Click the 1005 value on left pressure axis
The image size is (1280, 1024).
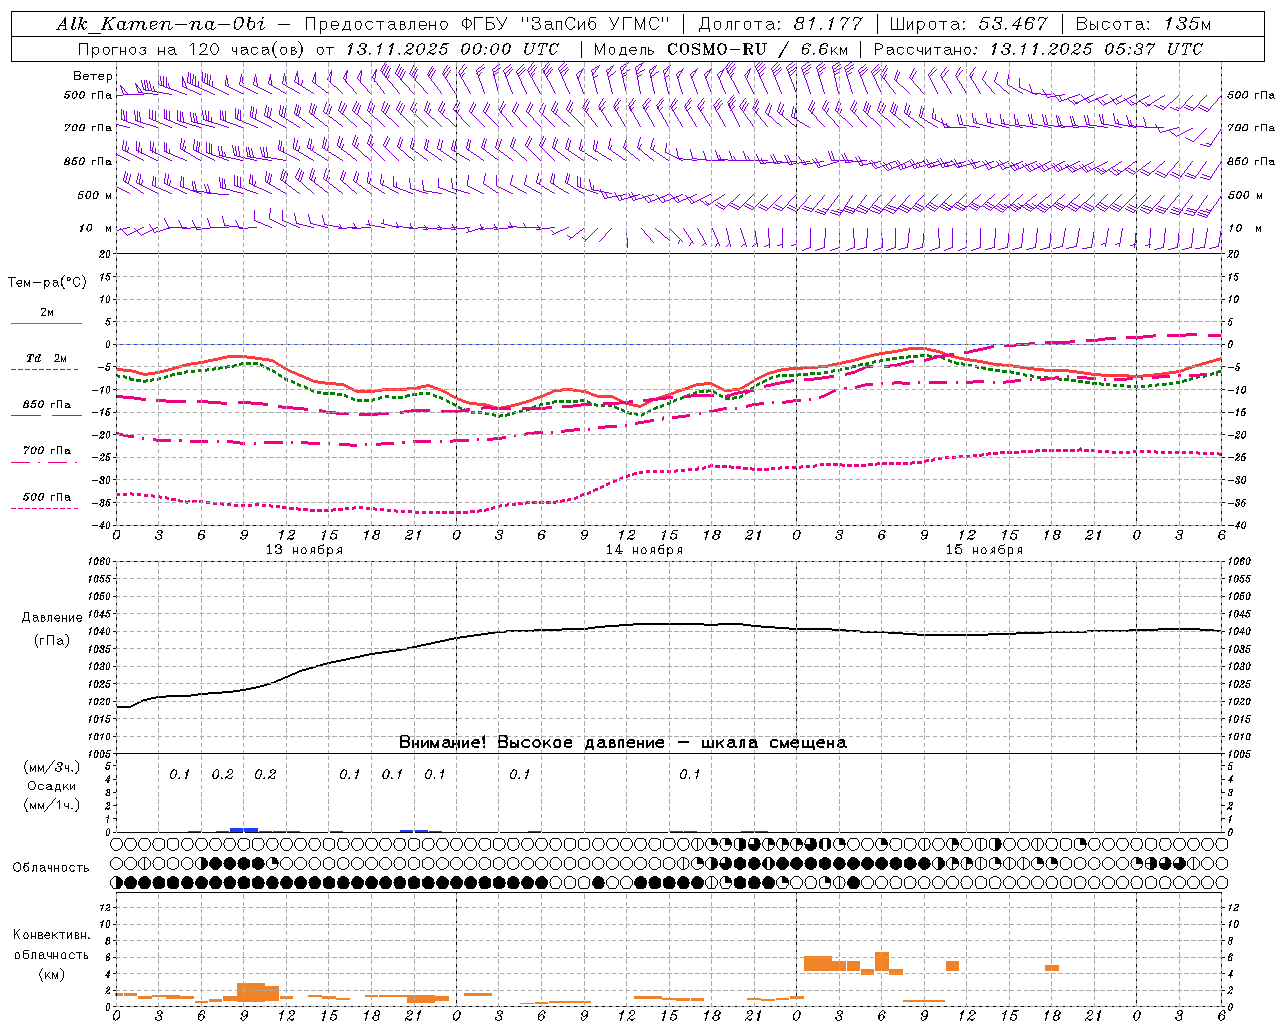tap(100, 753)
